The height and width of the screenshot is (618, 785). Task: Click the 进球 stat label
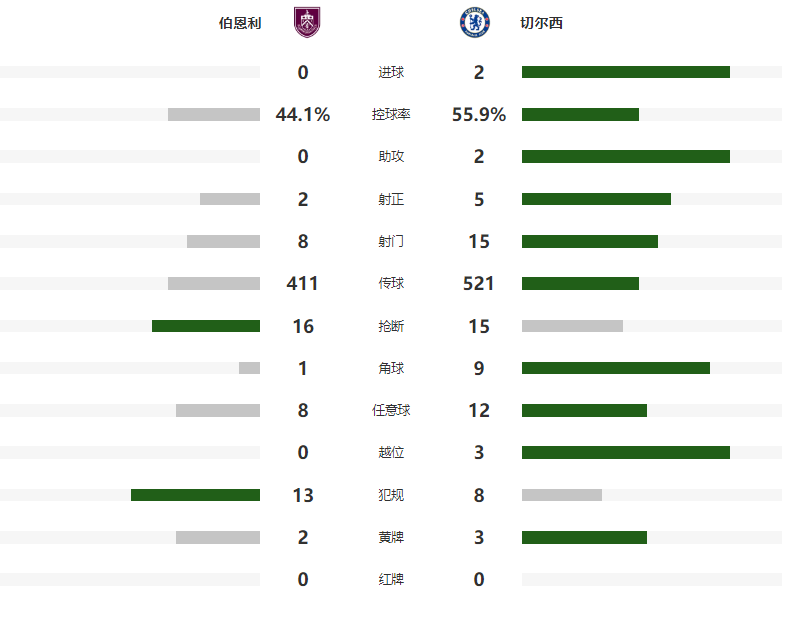[391, 72]
